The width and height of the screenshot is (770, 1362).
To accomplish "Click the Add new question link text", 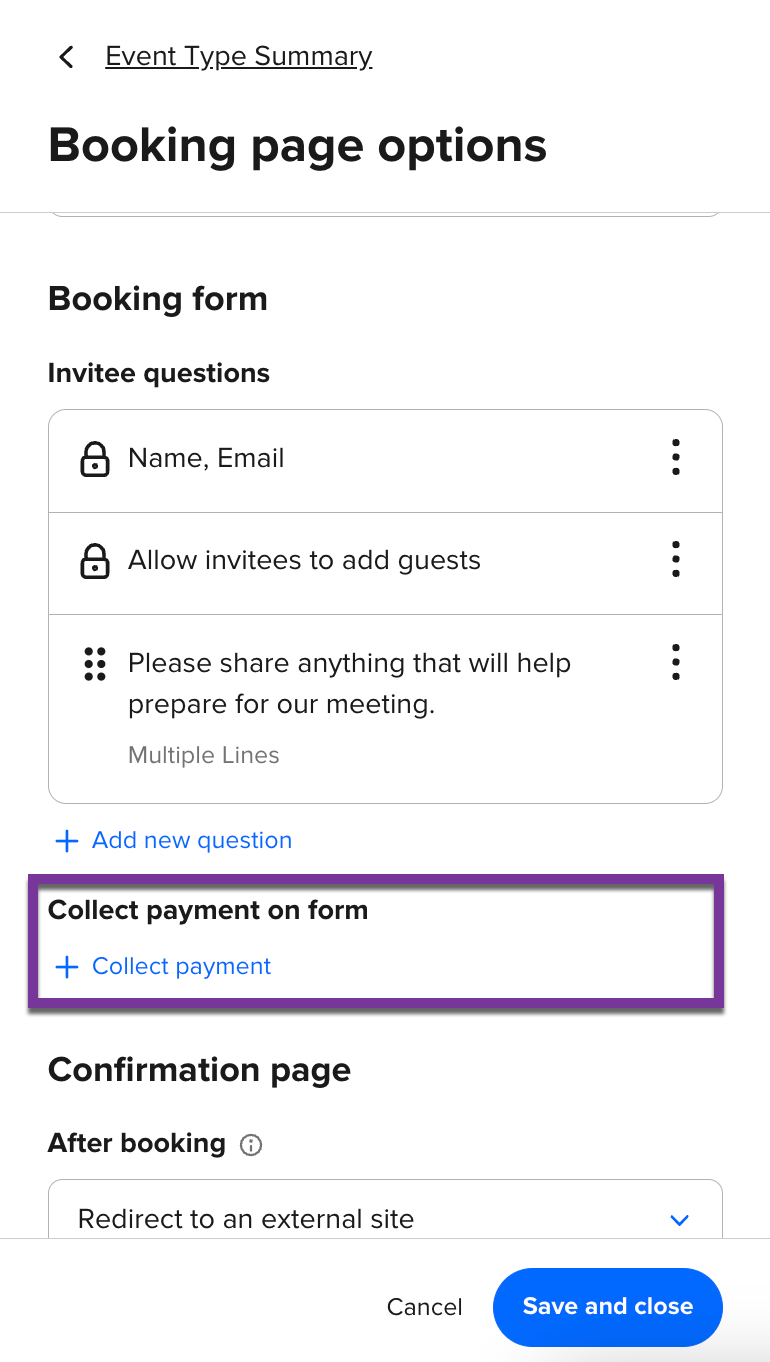I will (x=192, y=841).
